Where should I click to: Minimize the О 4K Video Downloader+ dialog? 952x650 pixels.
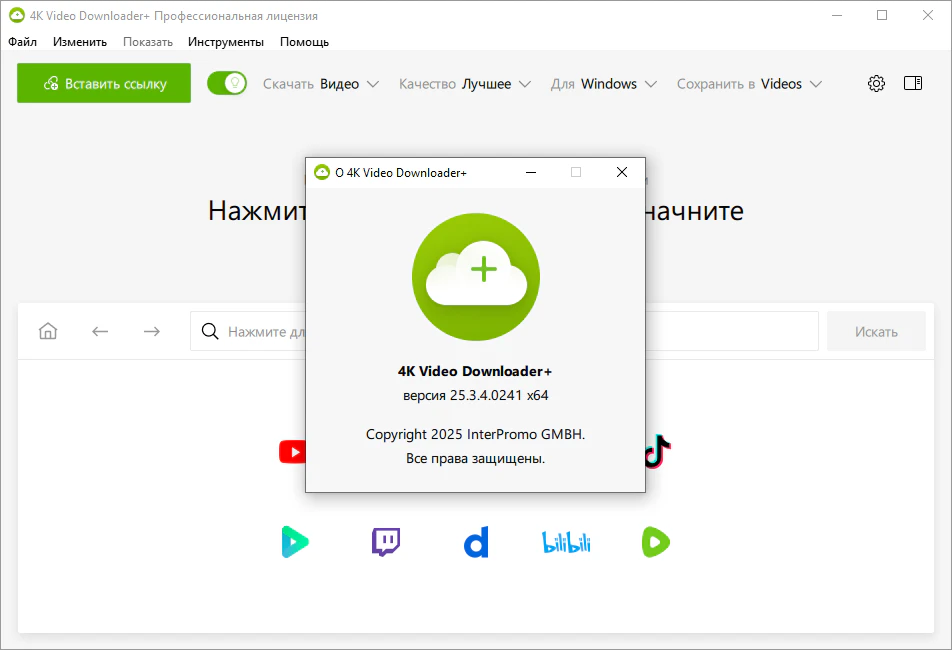pos(531,172)
